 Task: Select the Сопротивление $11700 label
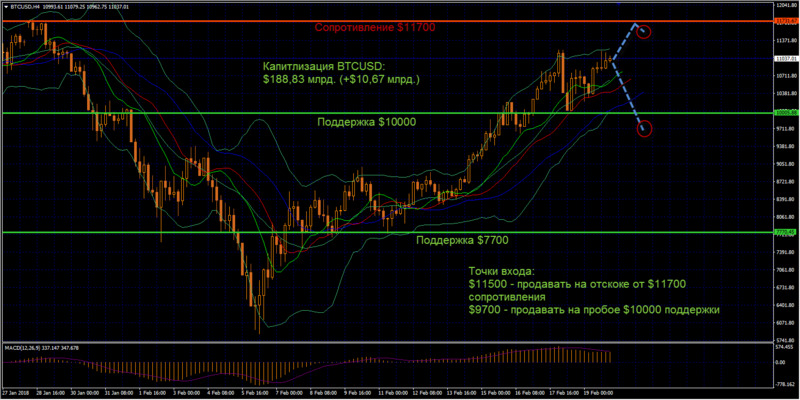point(374,28)
